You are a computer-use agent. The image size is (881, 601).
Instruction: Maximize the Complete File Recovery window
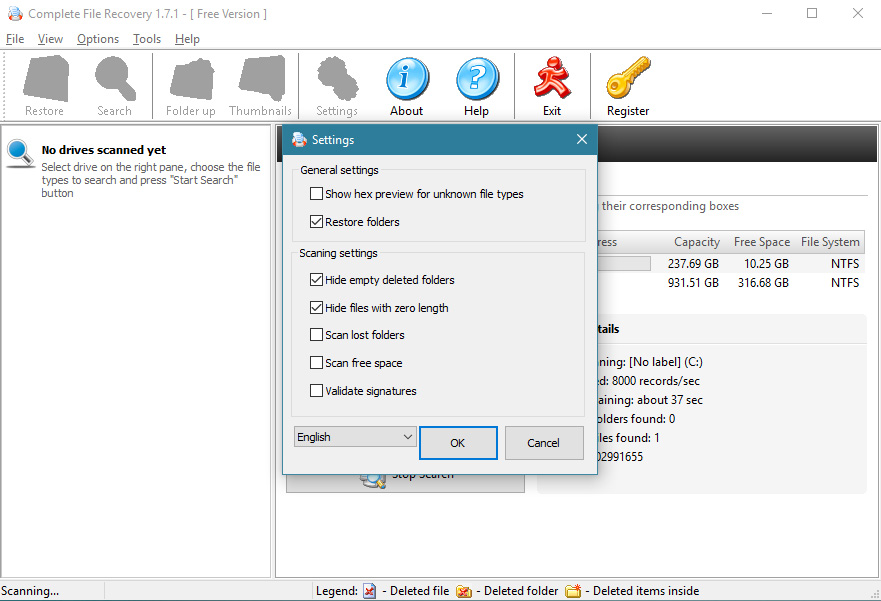(812, 13)
